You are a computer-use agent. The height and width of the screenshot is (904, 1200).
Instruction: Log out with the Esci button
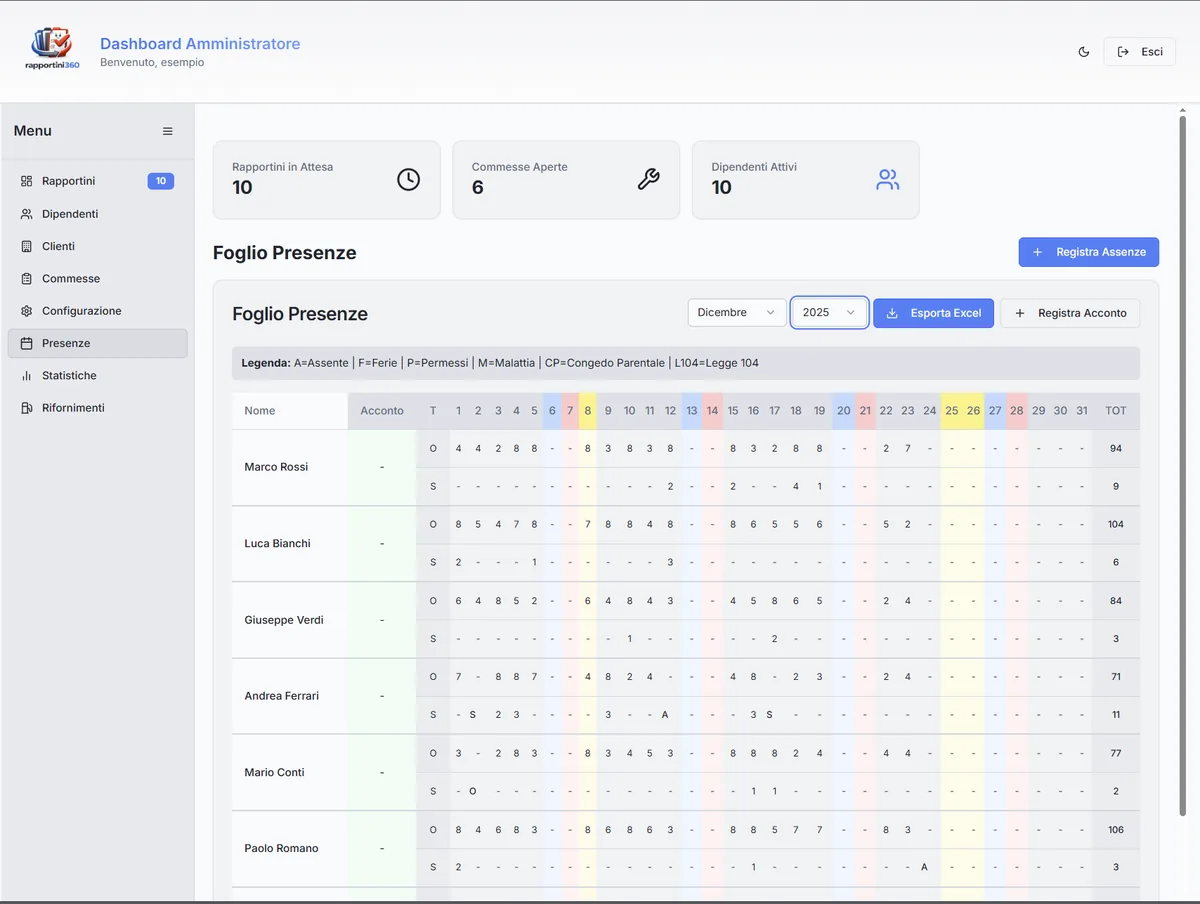[x=1139, y=52]
